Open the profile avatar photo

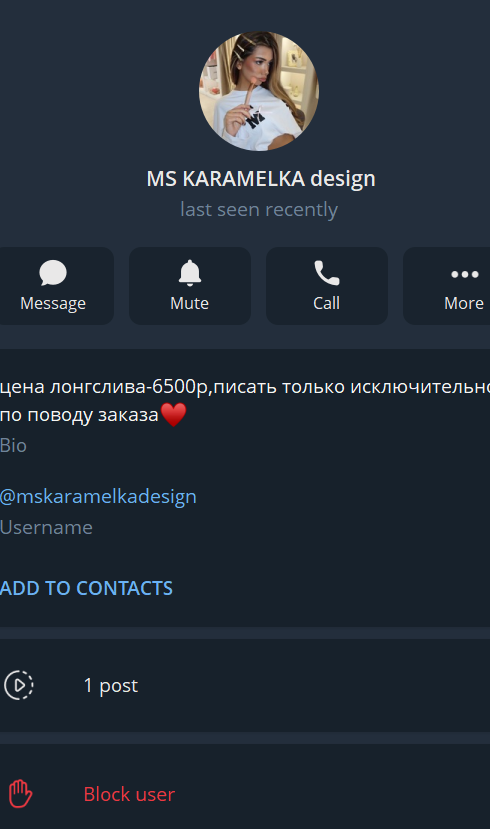click(x=258, y=91)
